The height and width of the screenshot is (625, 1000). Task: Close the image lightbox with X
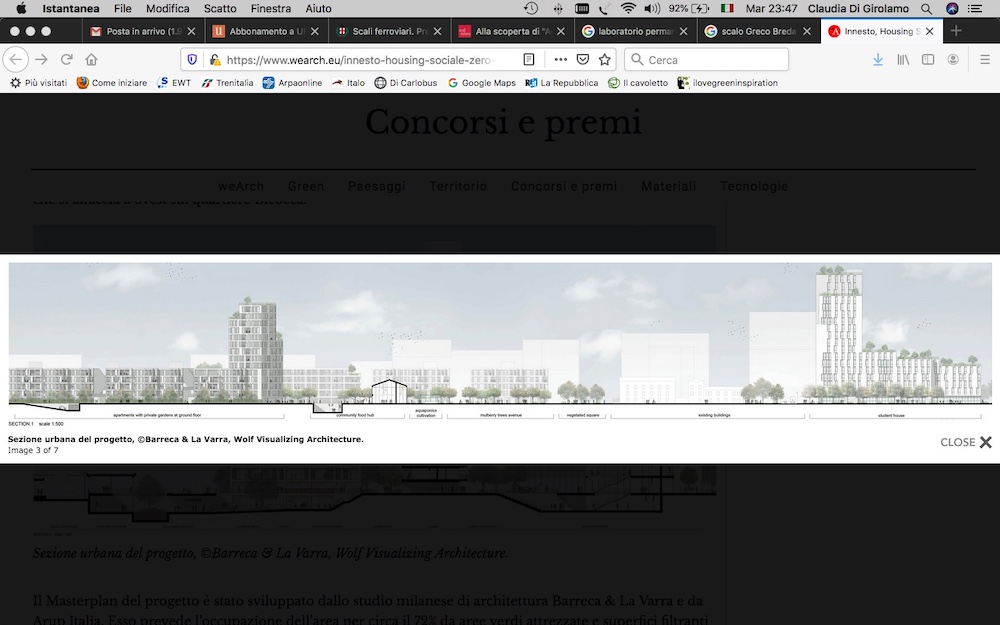[985, 442]
